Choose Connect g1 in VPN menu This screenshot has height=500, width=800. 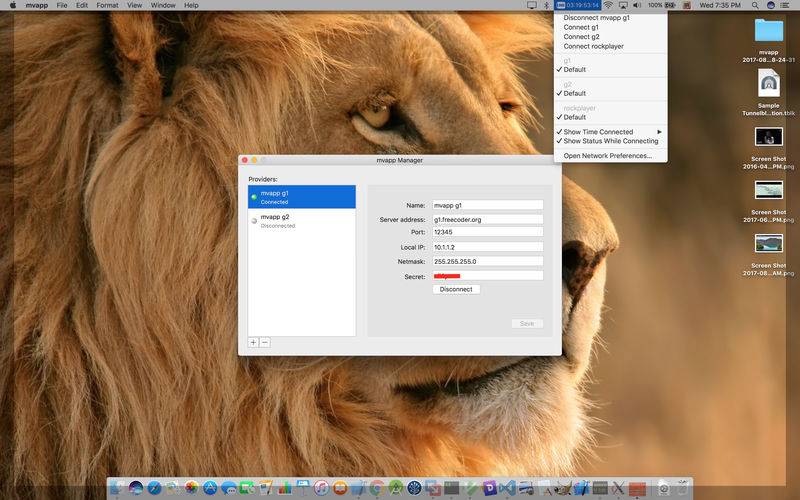610,27
